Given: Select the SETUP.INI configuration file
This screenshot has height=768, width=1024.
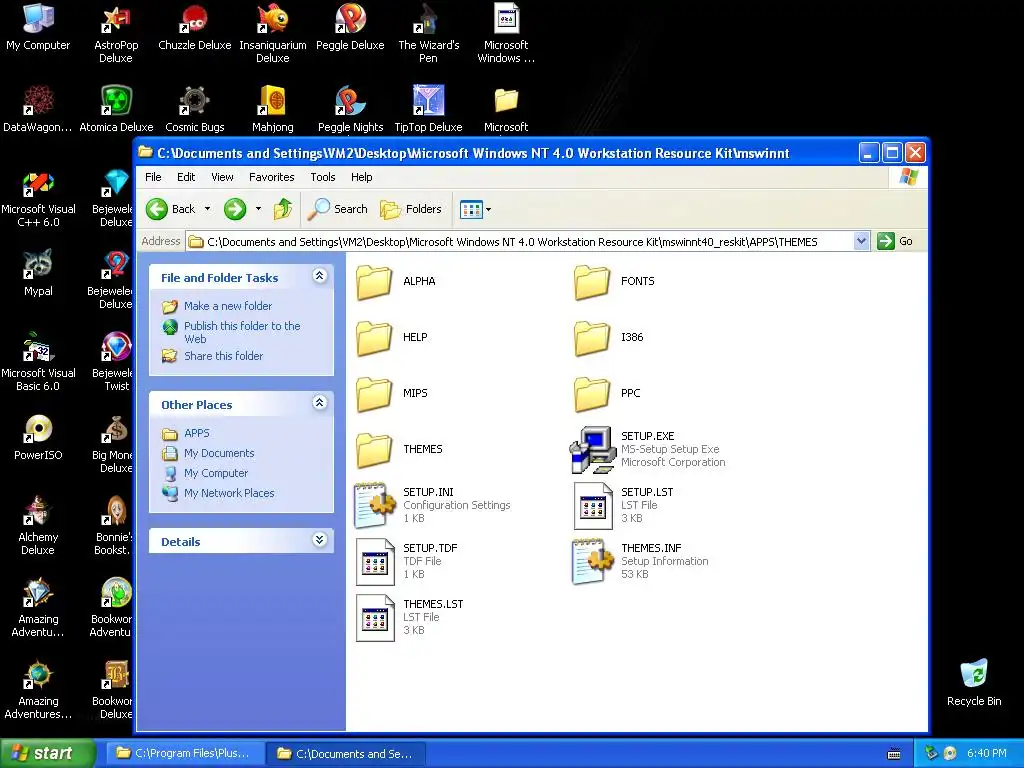Looking at the screenshot, I should point(375,505).
